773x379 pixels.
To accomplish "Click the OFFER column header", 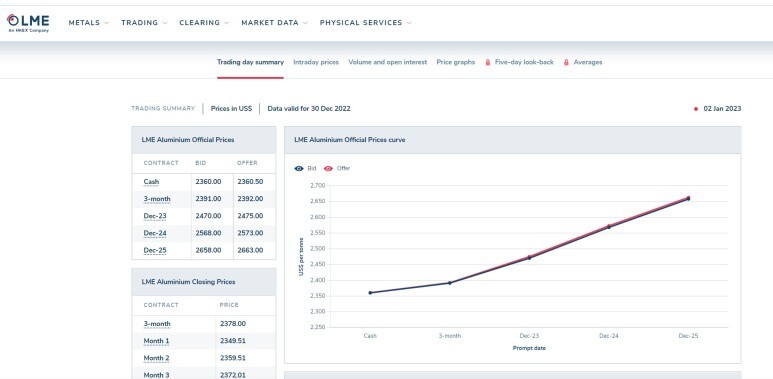I will coord(247,163).
